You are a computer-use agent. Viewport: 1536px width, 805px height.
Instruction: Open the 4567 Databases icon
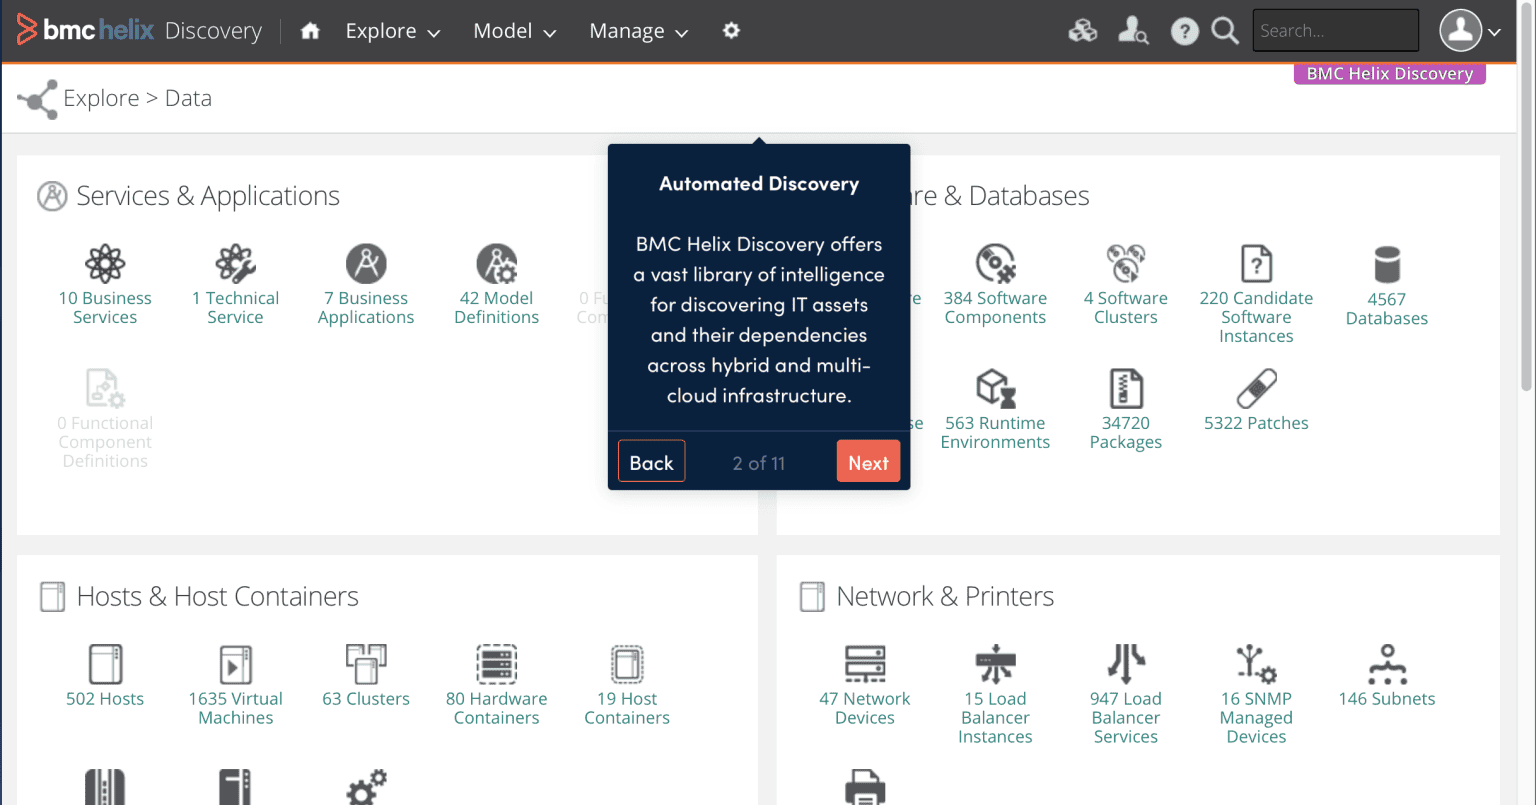[x=1386, y=264]
